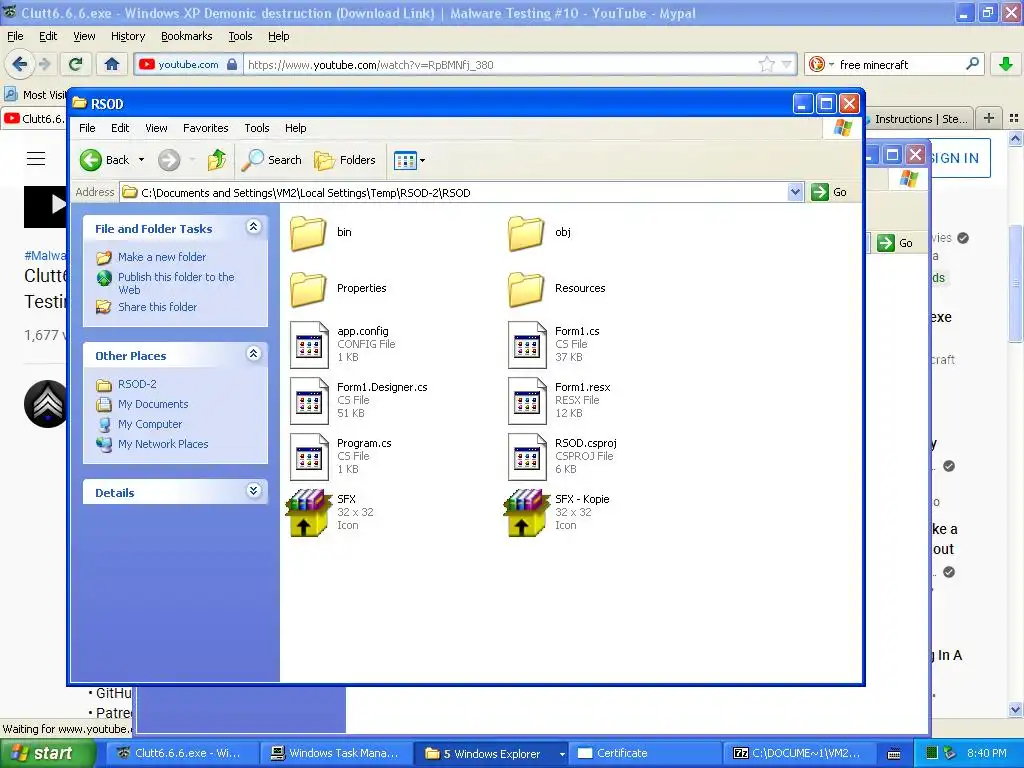Click Go button in RSOD window
This screenshot has height=768, width=1024.
(829, 192)
